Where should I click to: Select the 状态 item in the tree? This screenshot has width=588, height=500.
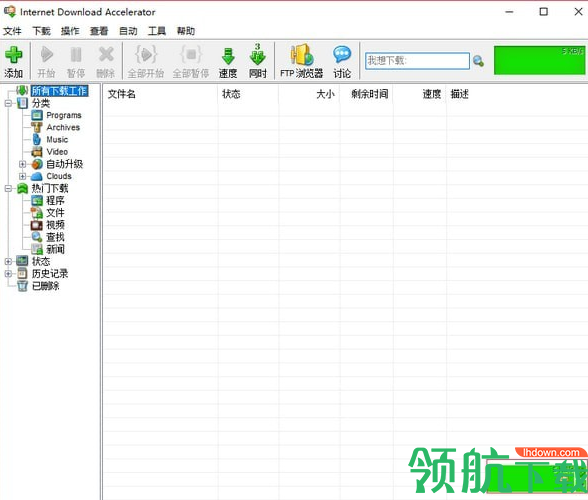(41, 261)
